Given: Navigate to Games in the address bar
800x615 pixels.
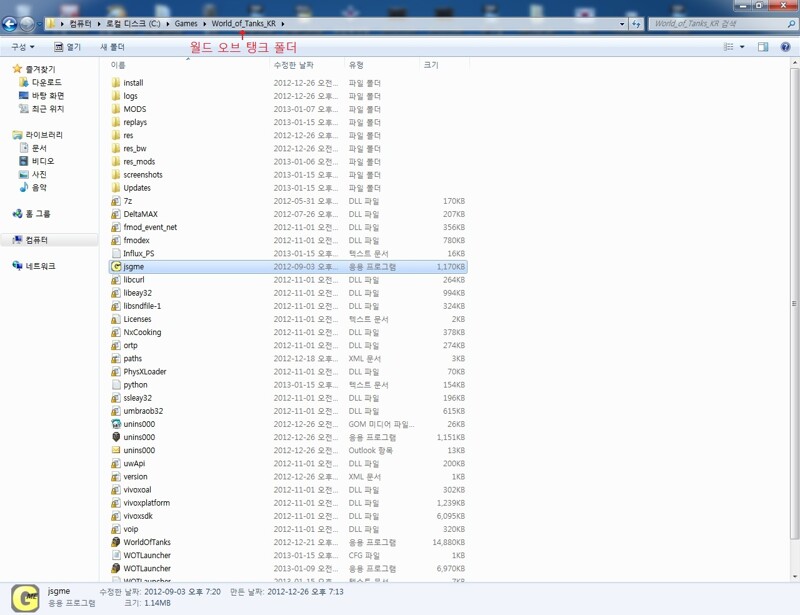Looking at the screenshot, I should [x=186, y=23].
